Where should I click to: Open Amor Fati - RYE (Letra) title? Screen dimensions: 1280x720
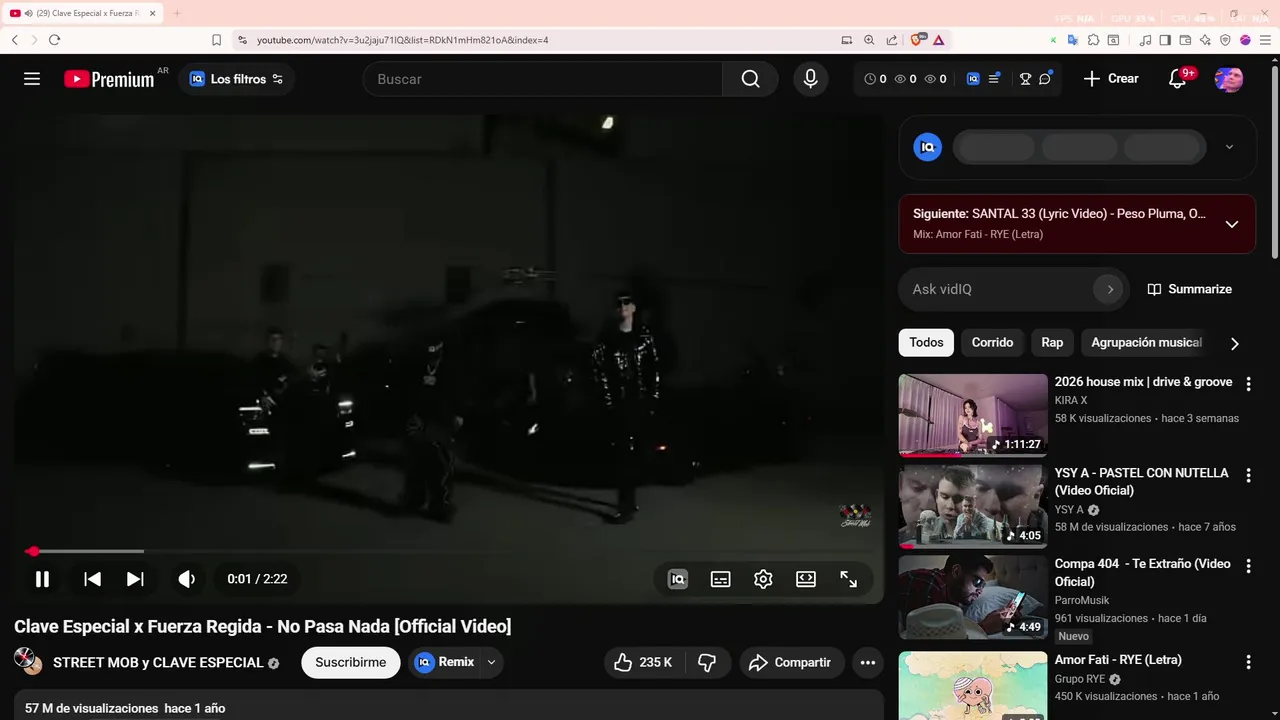1118,660
